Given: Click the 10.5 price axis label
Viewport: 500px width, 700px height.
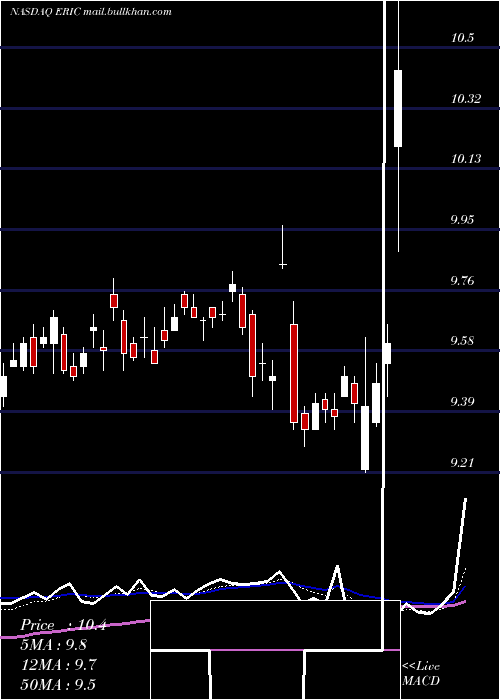Looking at the screenshot, I should pos(462,38).
